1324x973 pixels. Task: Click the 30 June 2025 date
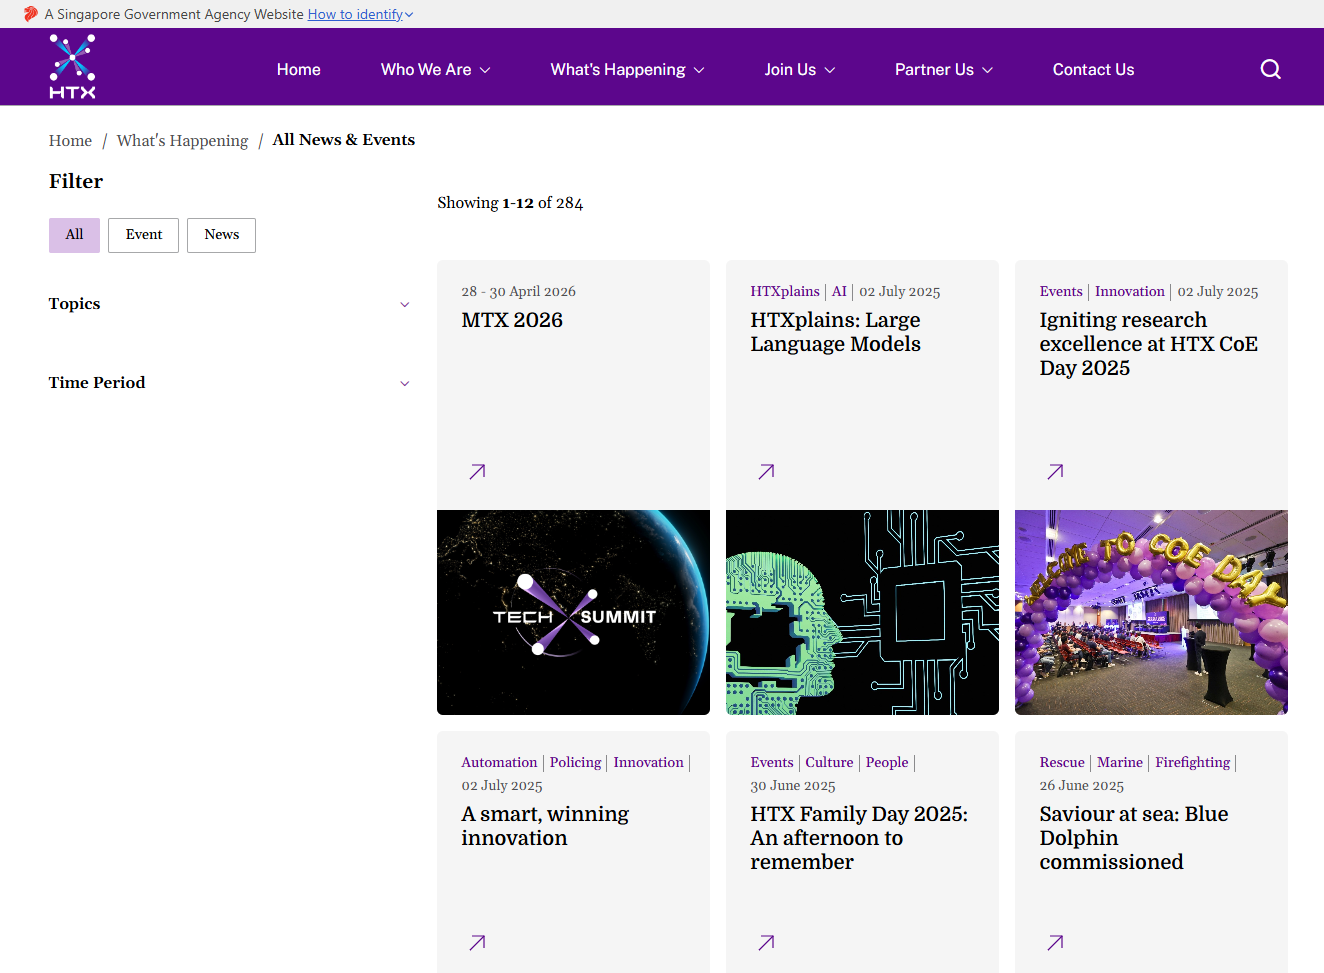coord(793,786)
